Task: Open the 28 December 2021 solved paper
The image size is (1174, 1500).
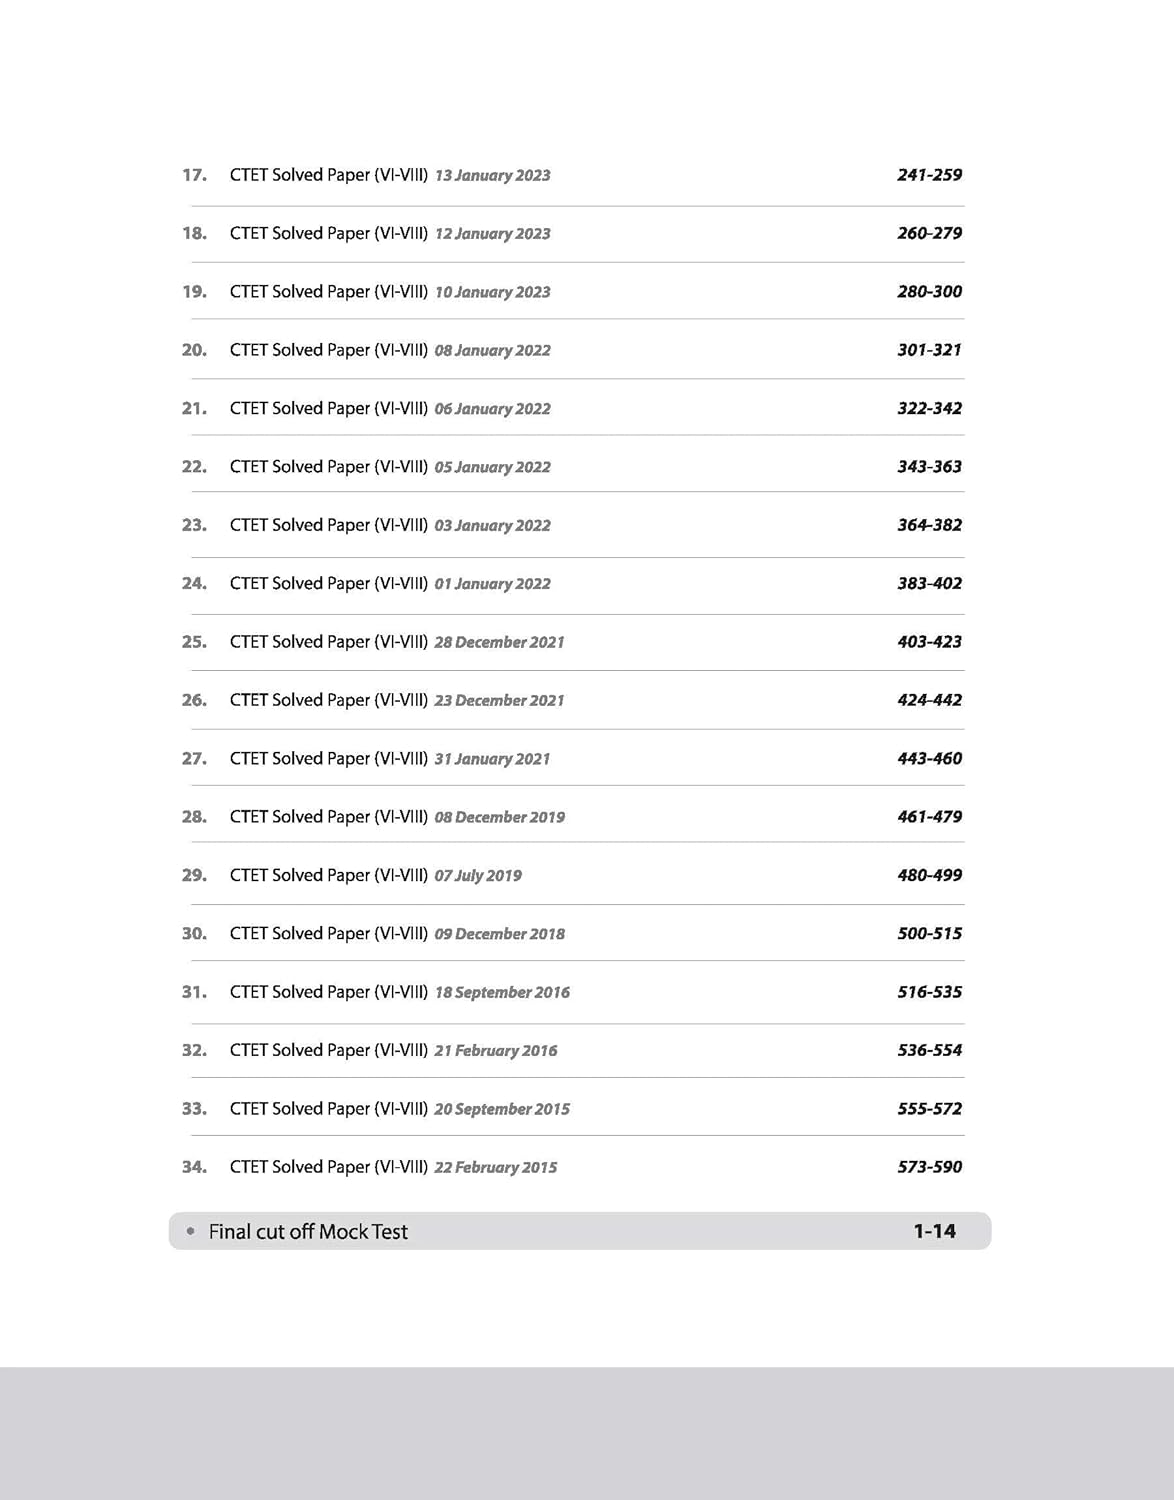Action: tap(397, 642)
